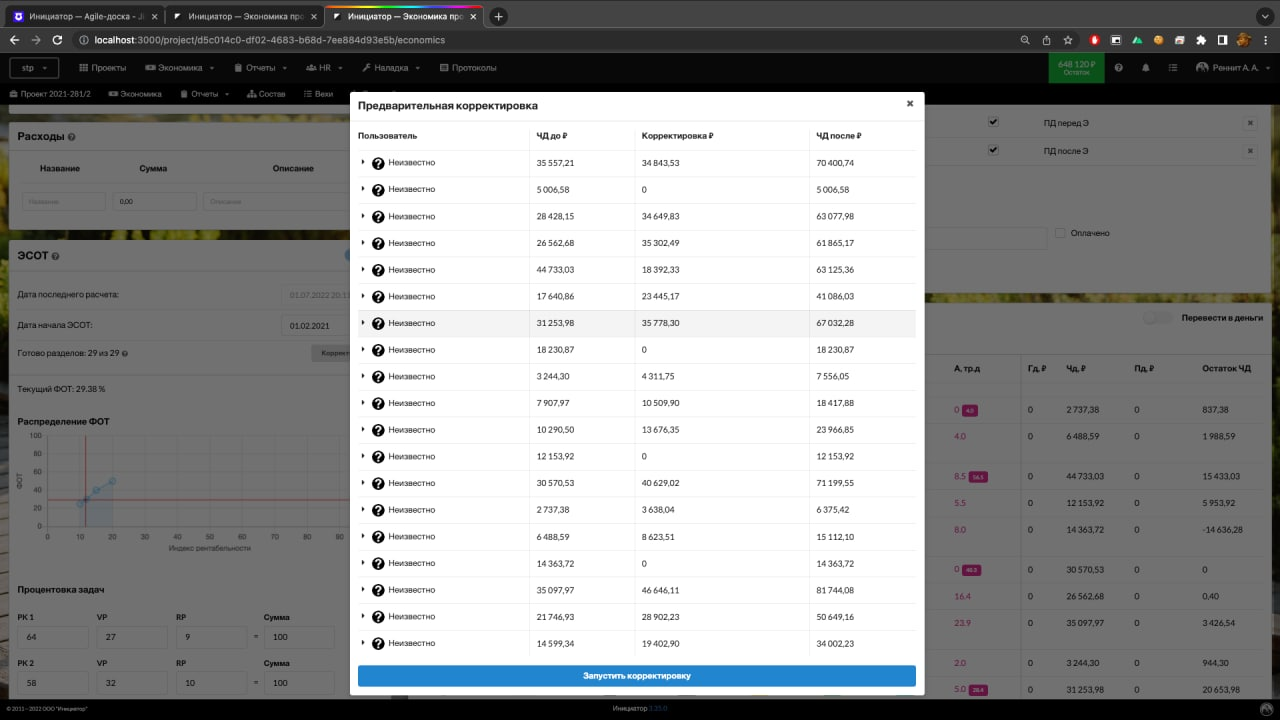Click help icon next to Расходы heading
The image size is (1280, 720).
pyautogui.click(x=72, y=137)
